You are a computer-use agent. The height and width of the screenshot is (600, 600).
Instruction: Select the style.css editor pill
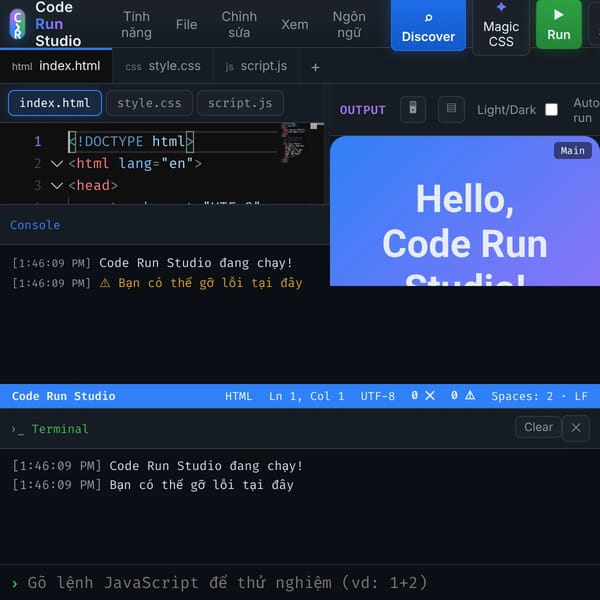(x=149, y=103)
